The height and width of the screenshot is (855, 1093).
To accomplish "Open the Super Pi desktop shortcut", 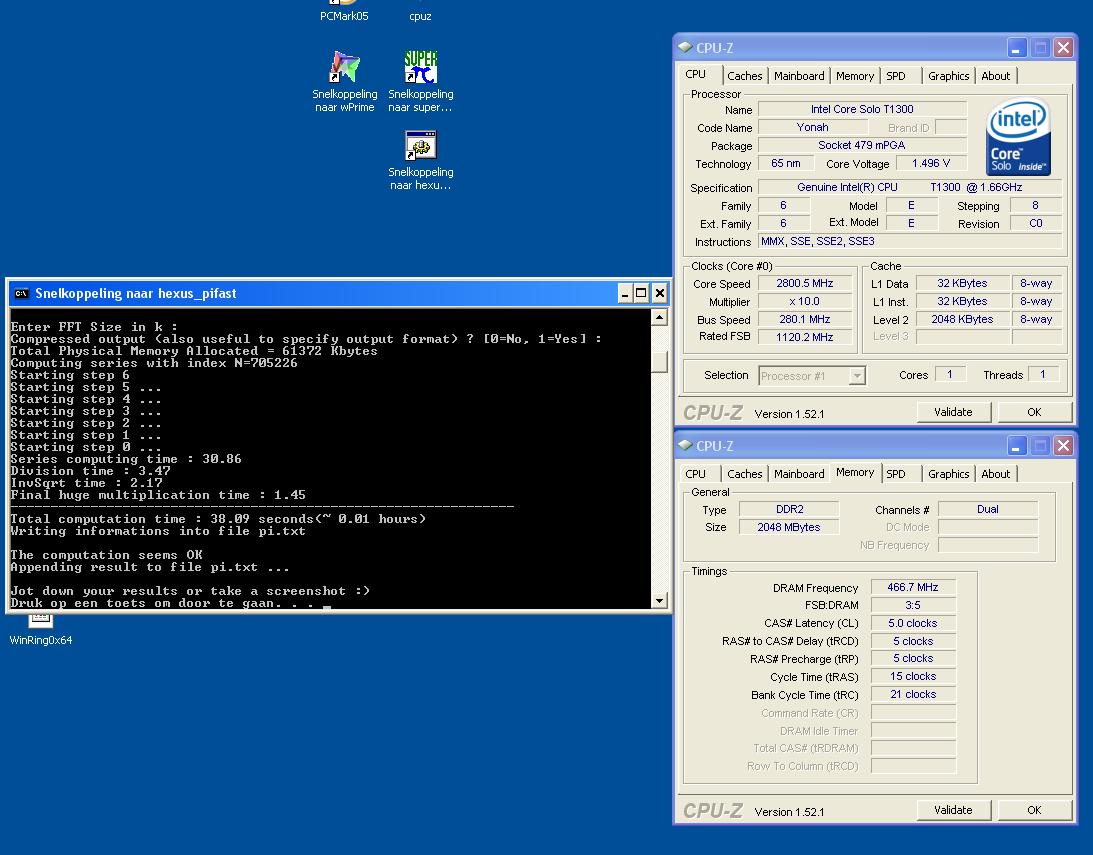I will [x=420, y=81].
